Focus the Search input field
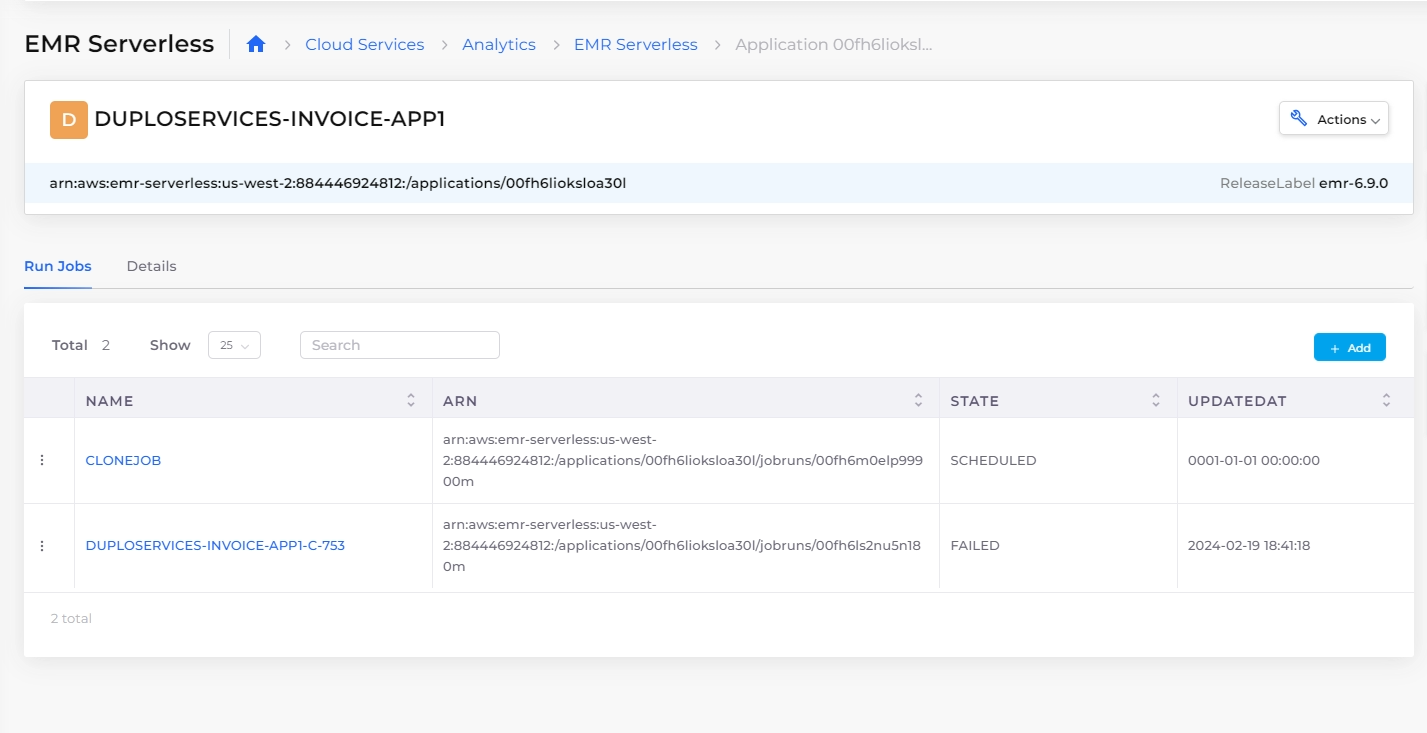 click(400, 345)
